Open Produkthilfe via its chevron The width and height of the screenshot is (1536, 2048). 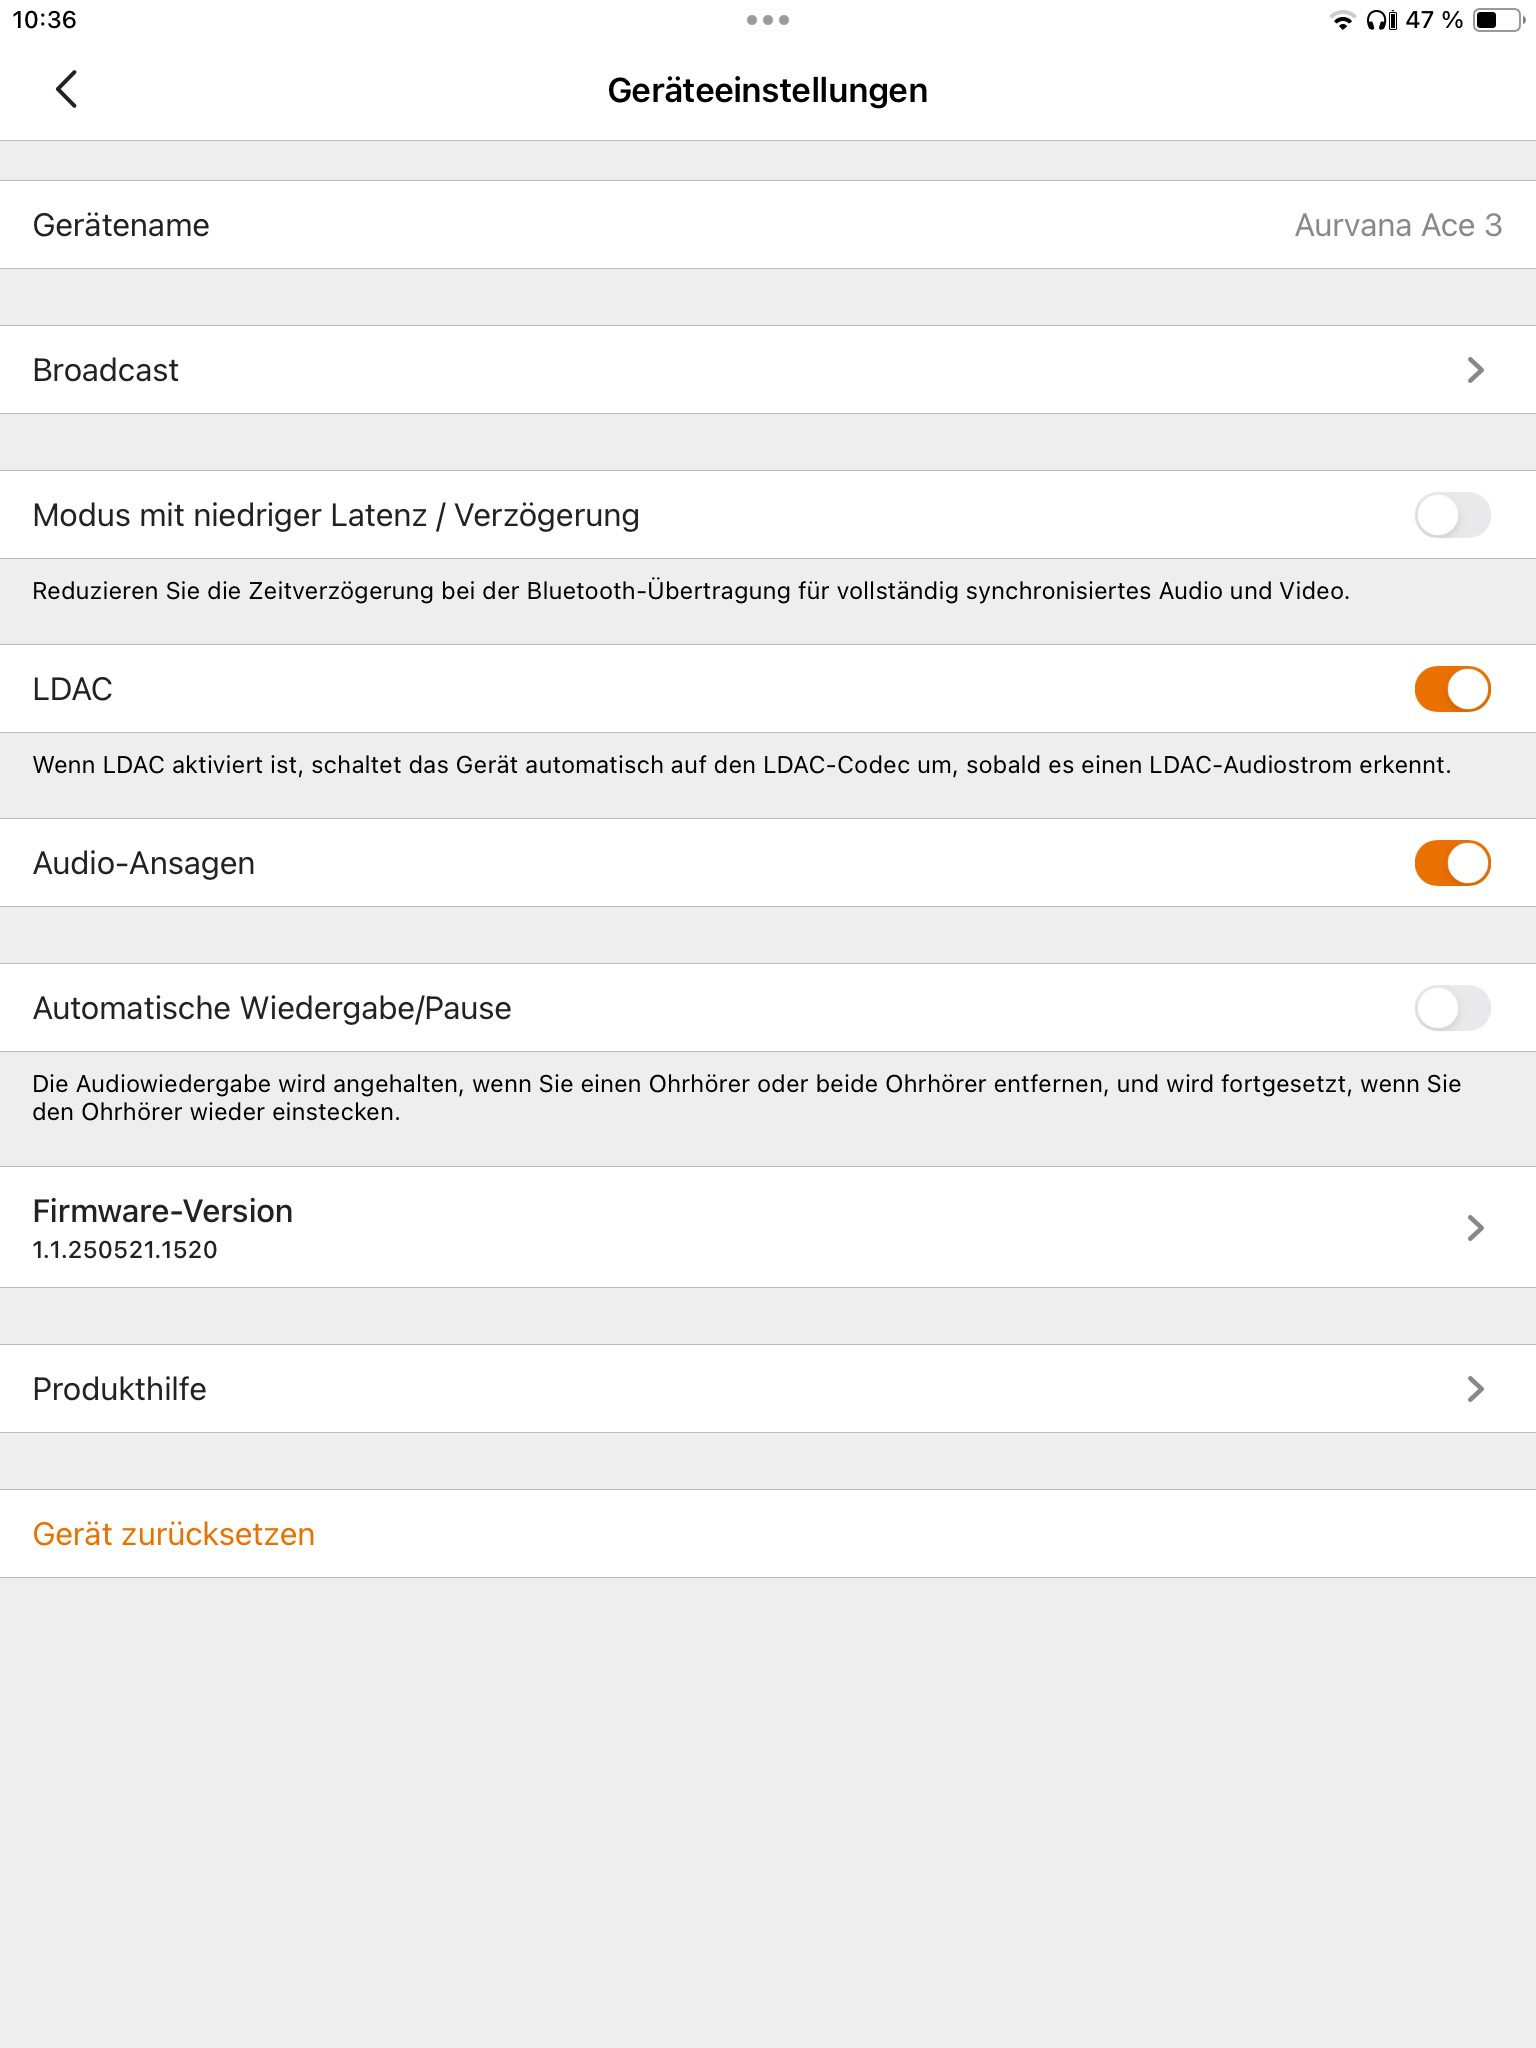point(1475,1389)
